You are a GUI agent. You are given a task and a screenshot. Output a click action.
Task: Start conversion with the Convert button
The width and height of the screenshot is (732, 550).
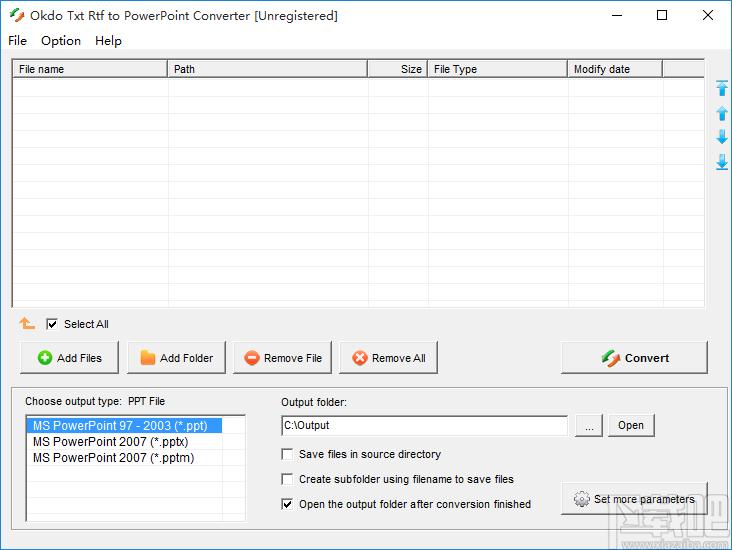coord(634,358)
